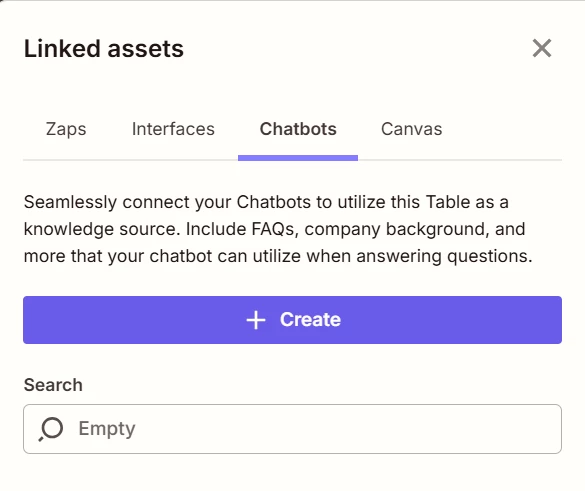Click the plus icon on Create
This screenshot has height=491, width=585.
[256, 320]
